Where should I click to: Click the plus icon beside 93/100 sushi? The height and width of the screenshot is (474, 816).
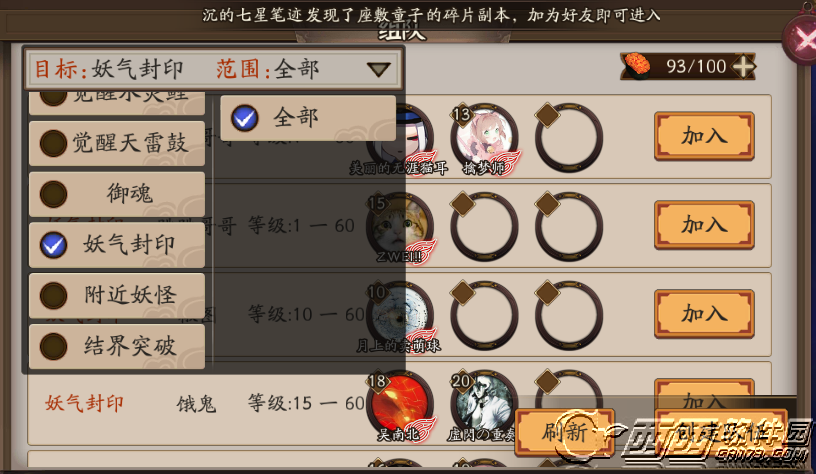pos(744,67)
